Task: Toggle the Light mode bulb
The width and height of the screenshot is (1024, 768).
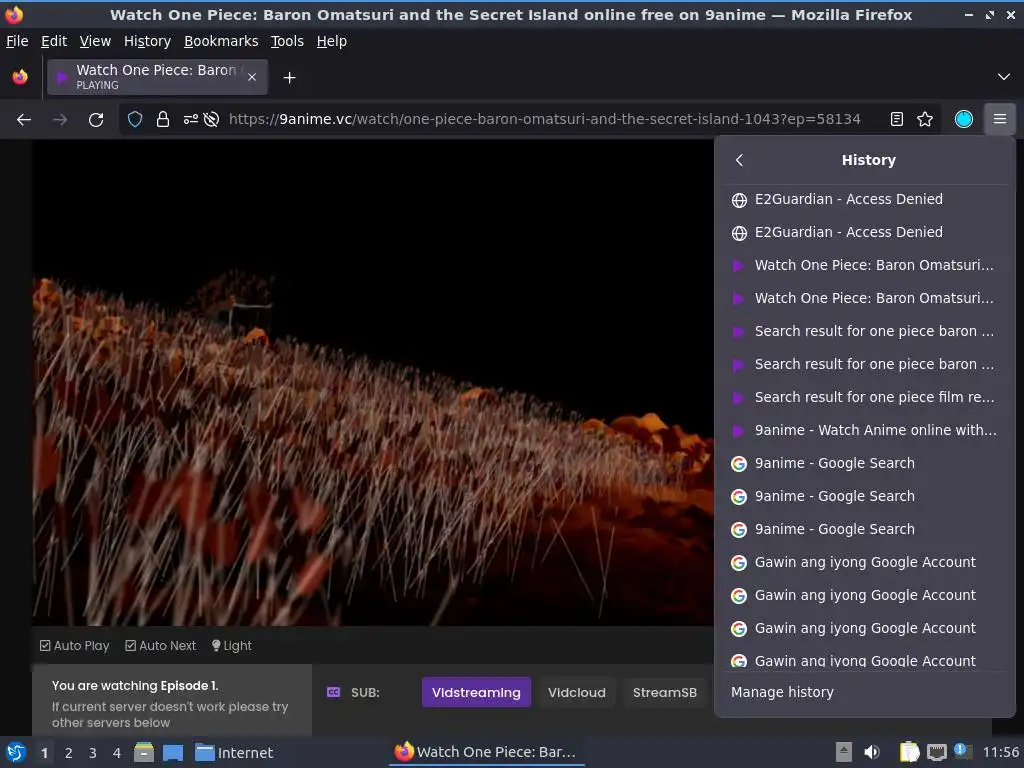Action: pyautogui.click(x=232, y=646)
